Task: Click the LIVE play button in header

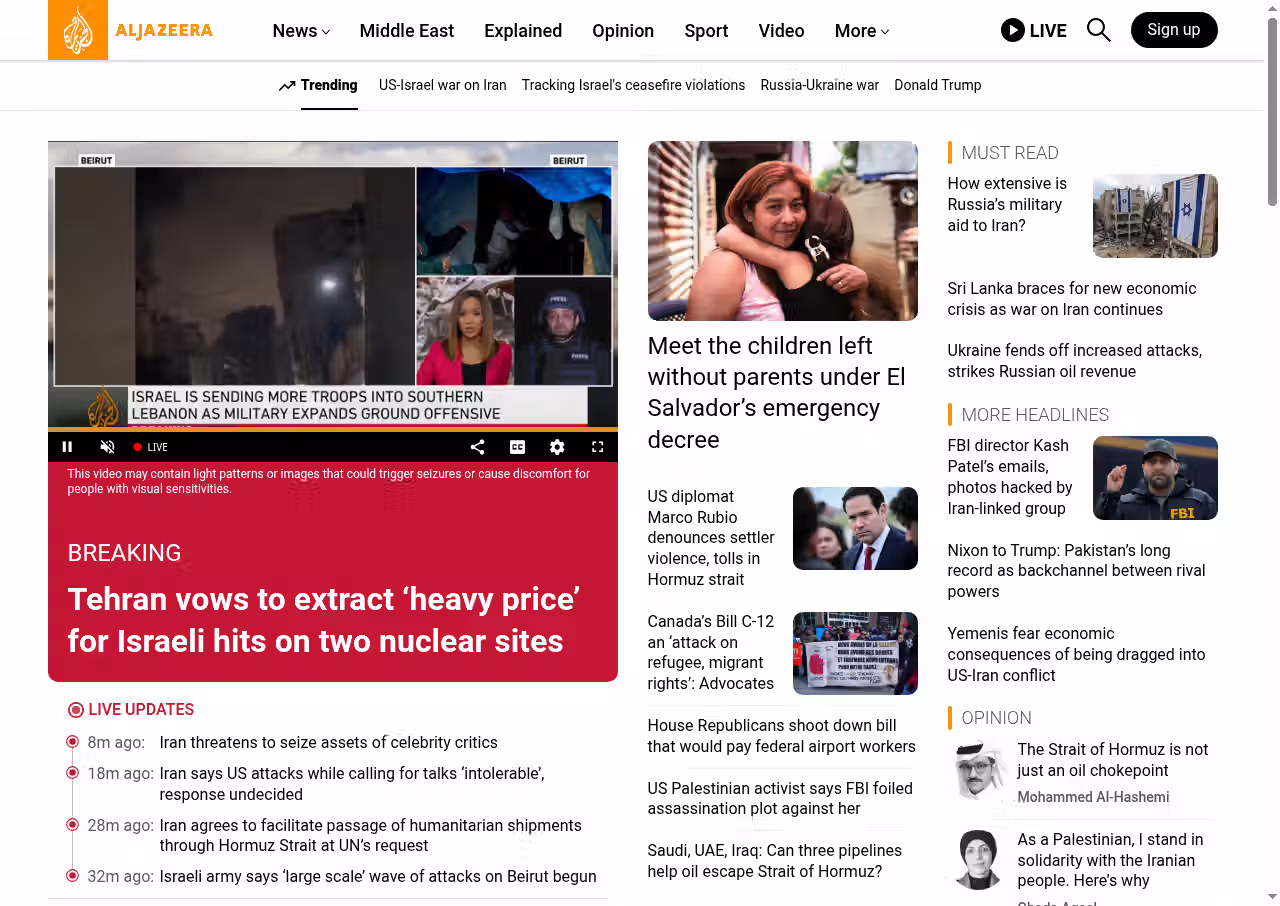Action: tap(1034, 30)
